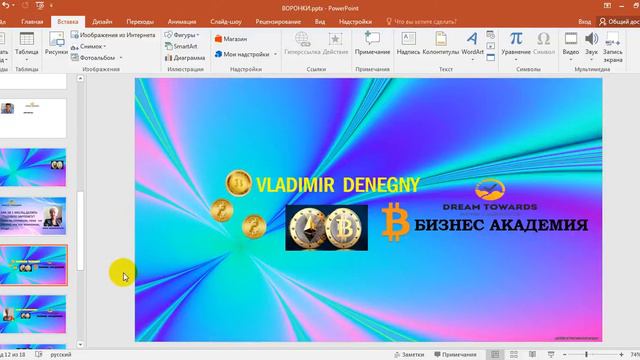Image resolution: width=640 pixels, height=360 pixels.
Task: Click the русский language indicator
Action: tap(61, 355)
